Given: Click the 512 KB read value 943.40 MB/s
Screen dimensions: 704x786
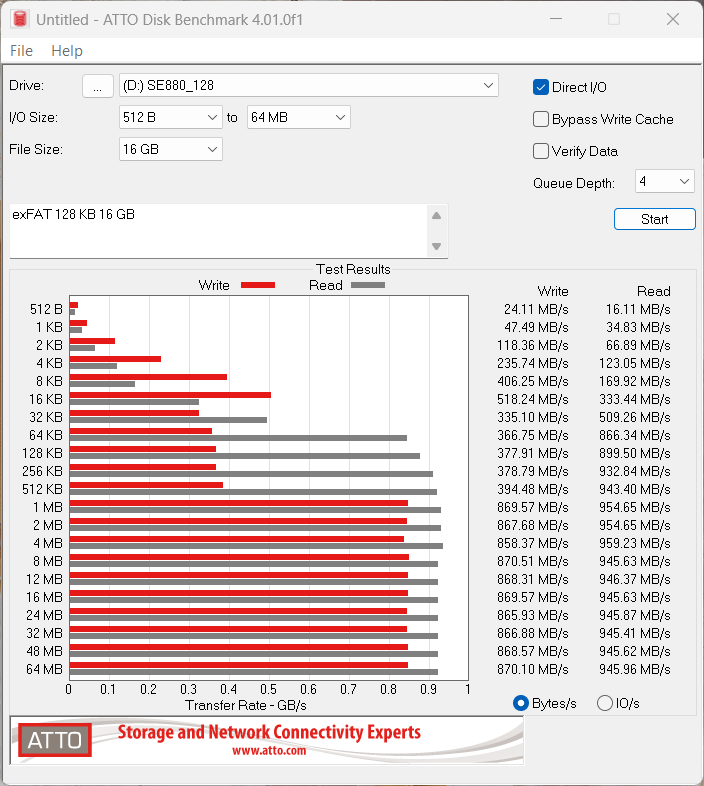Looking at the screenshot, I should pyautogui.click(x=634, y=489).
